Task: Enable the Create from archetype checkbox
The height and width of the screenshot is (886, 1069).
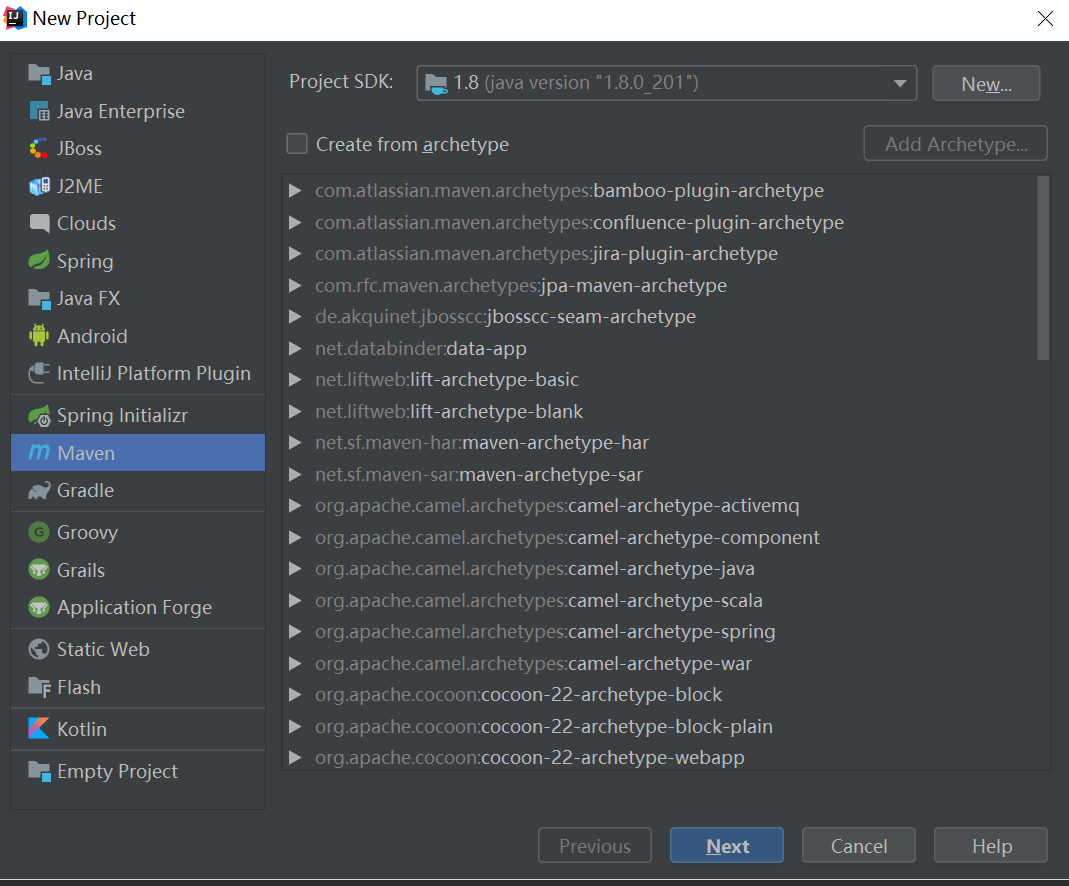Action: (297, 144)
